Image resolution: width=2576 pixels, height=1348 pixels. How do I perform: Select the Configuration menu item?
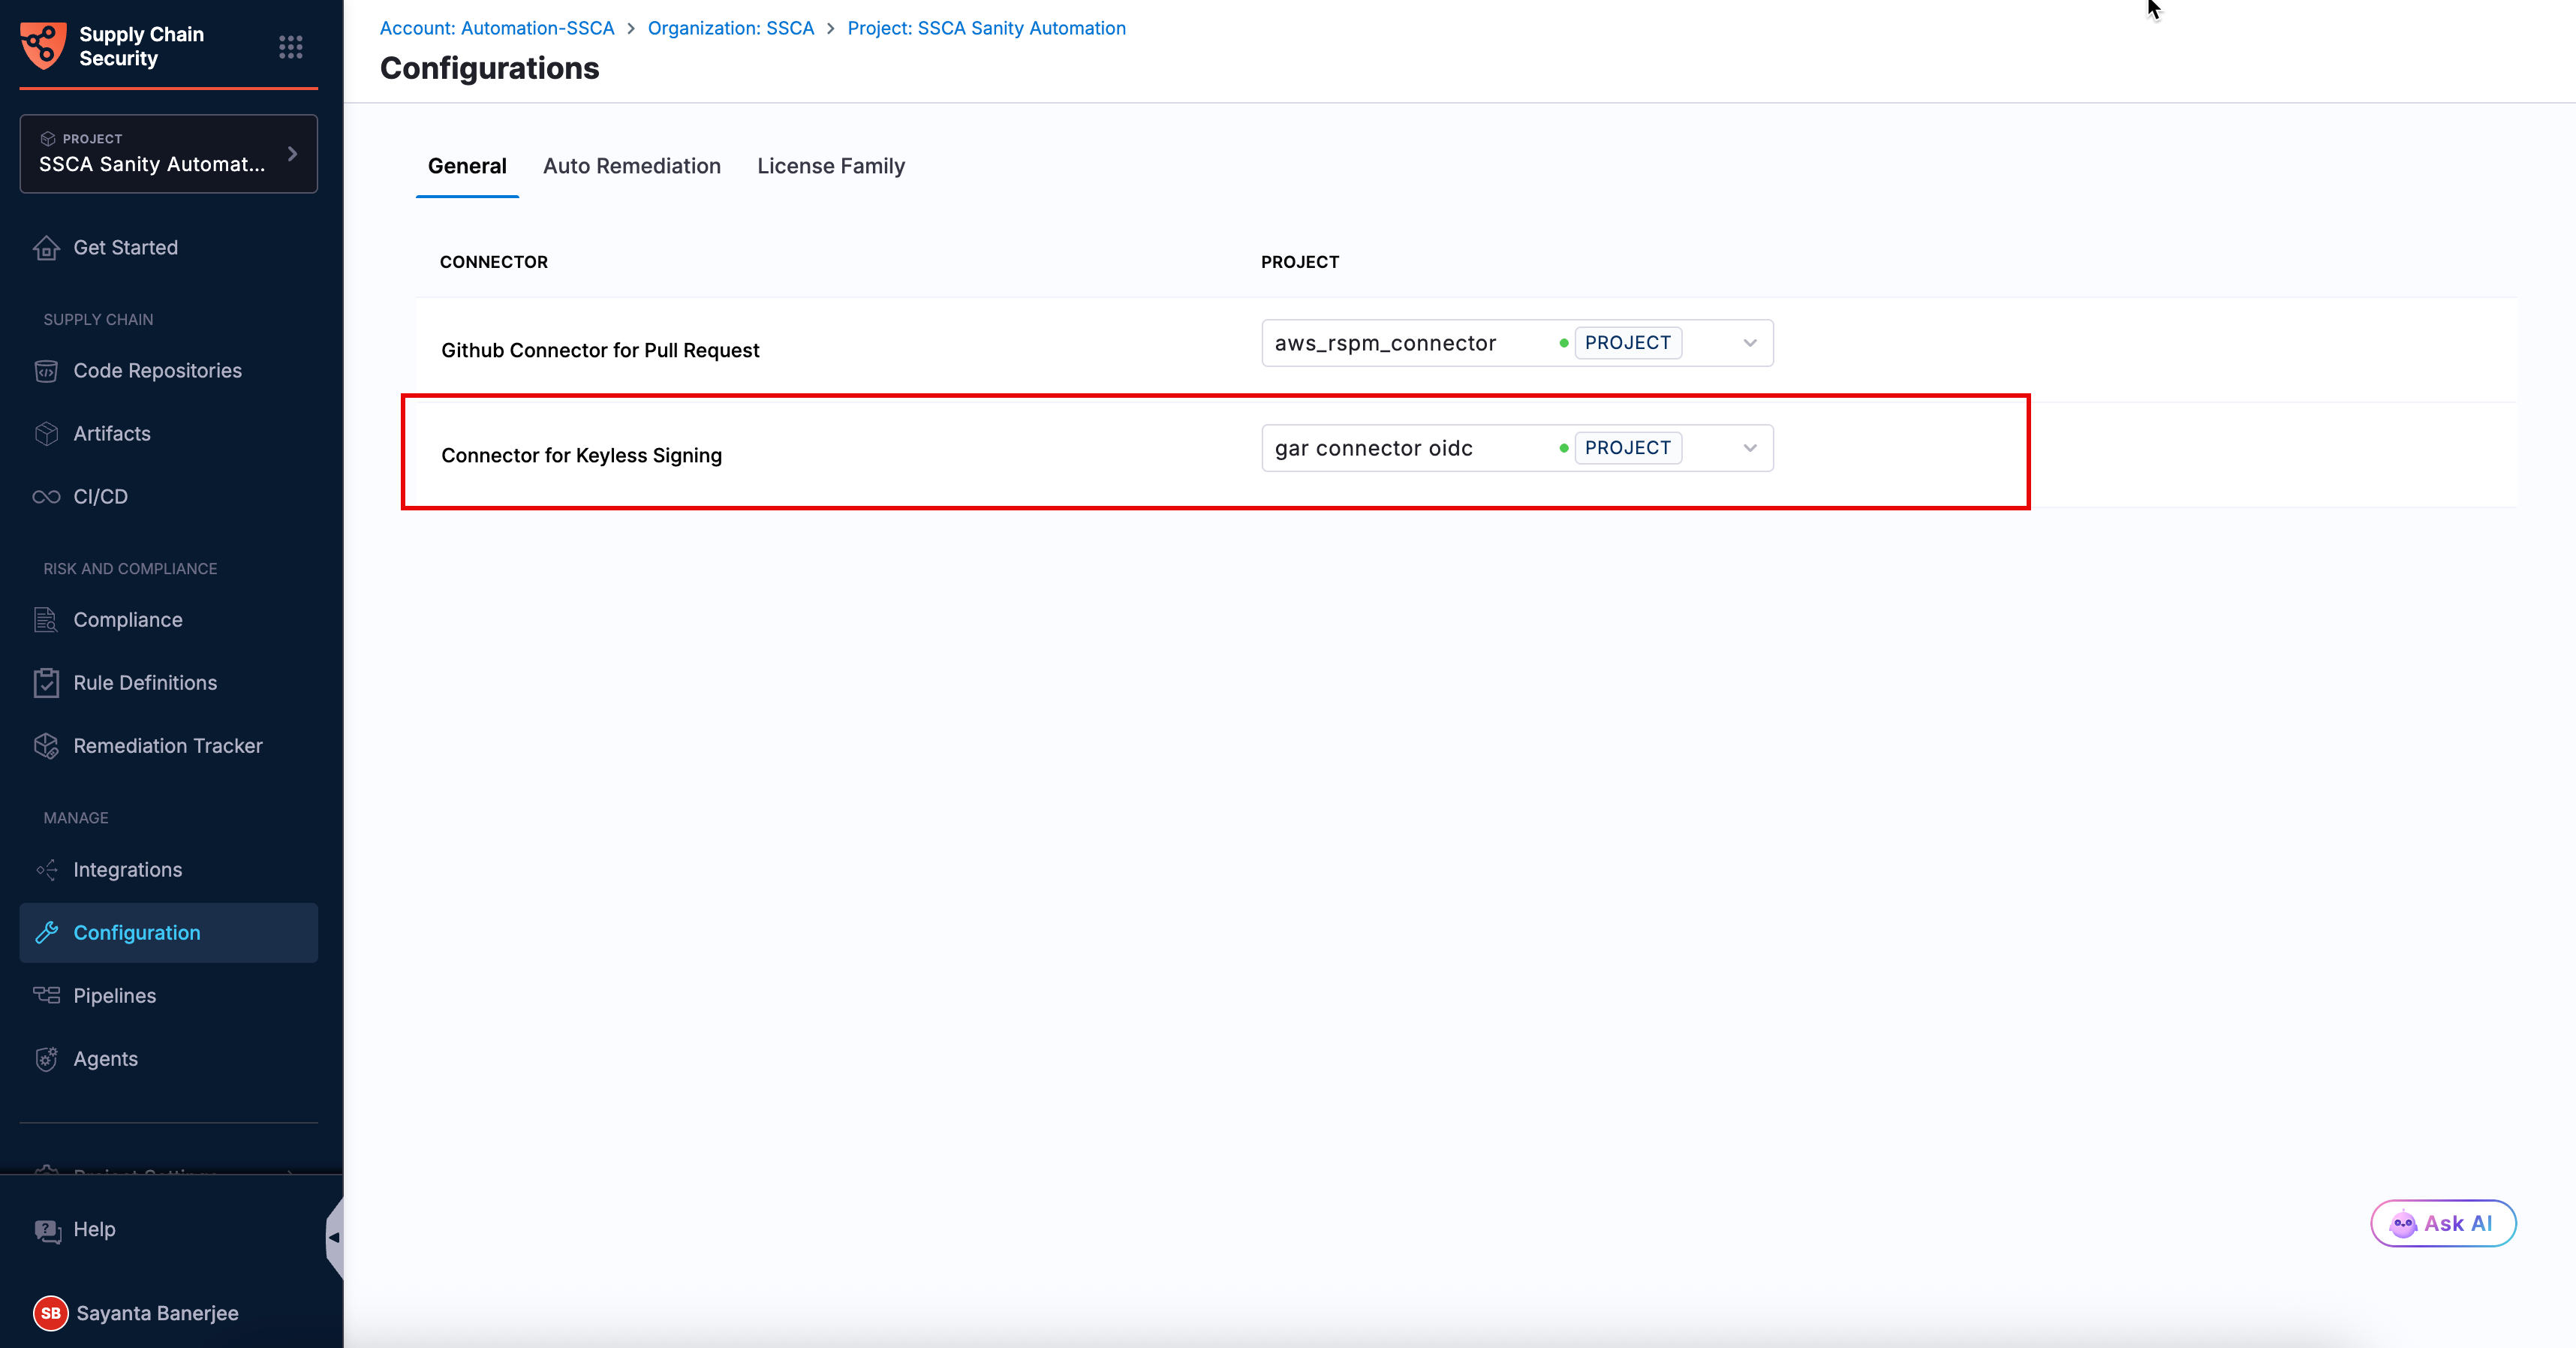coord(168,933)
